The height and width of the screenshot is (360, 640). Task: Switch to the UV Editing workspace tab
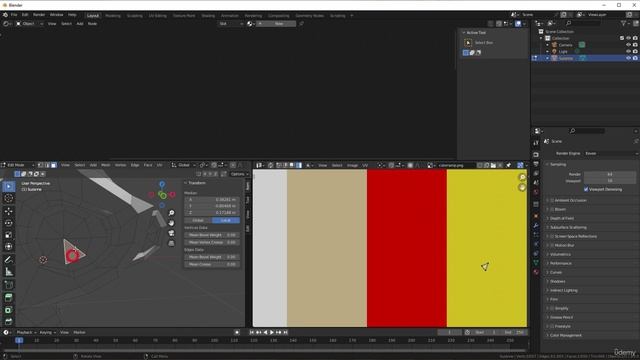(x=158, y=16)
